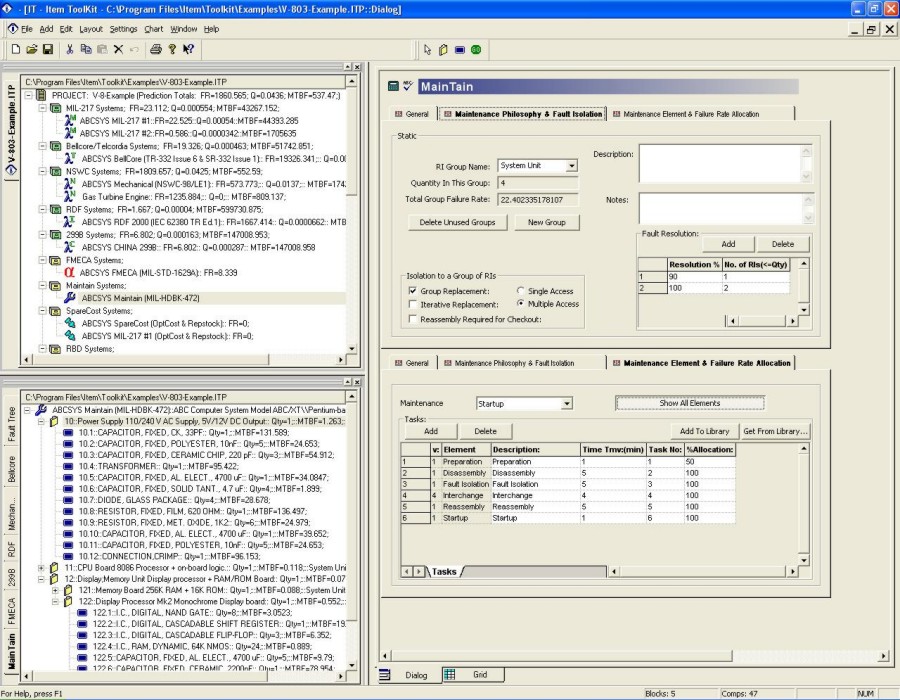The width and height of the screenshot is (900, 700).
Task: Click the 10.4 TRANSFORMER component icon
Action: tap(68, 466)
